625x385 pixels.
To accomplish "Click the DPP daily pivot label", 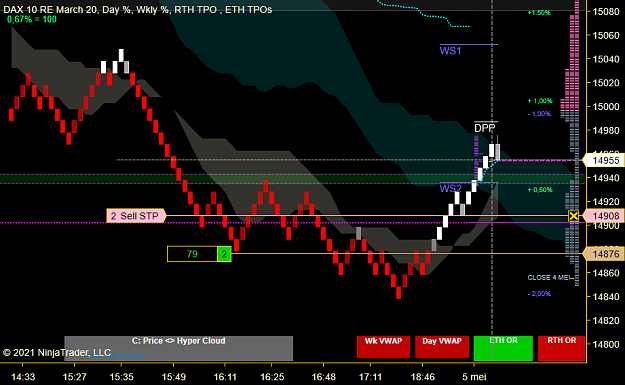I will tap(484, 128).
